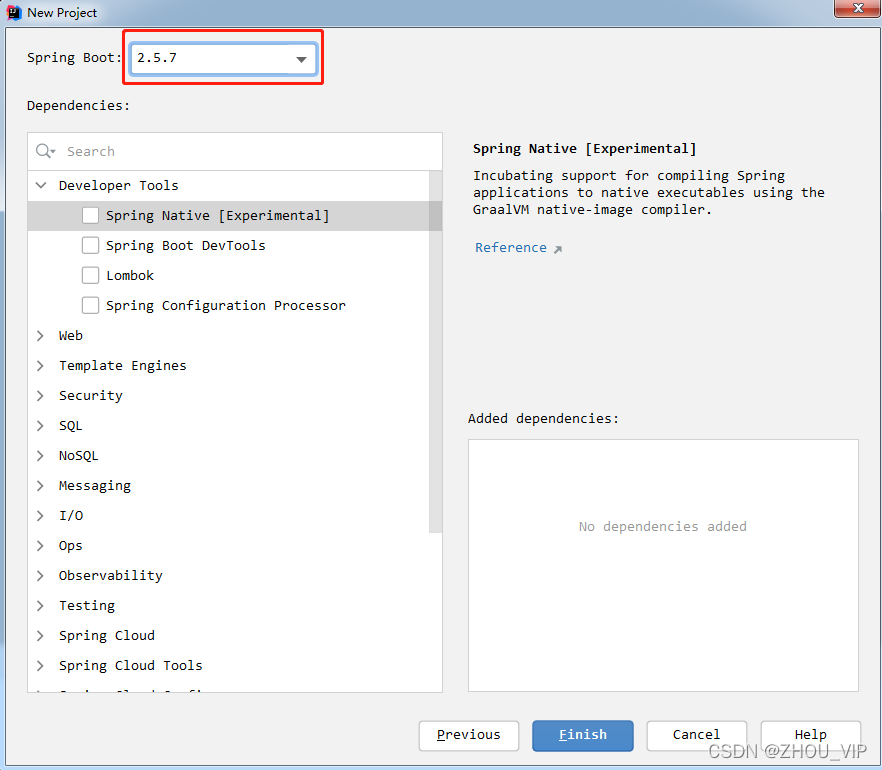Expand the Testing category
Image resolution: width=882 pixels, height=770 pixels.
[40, 605]
